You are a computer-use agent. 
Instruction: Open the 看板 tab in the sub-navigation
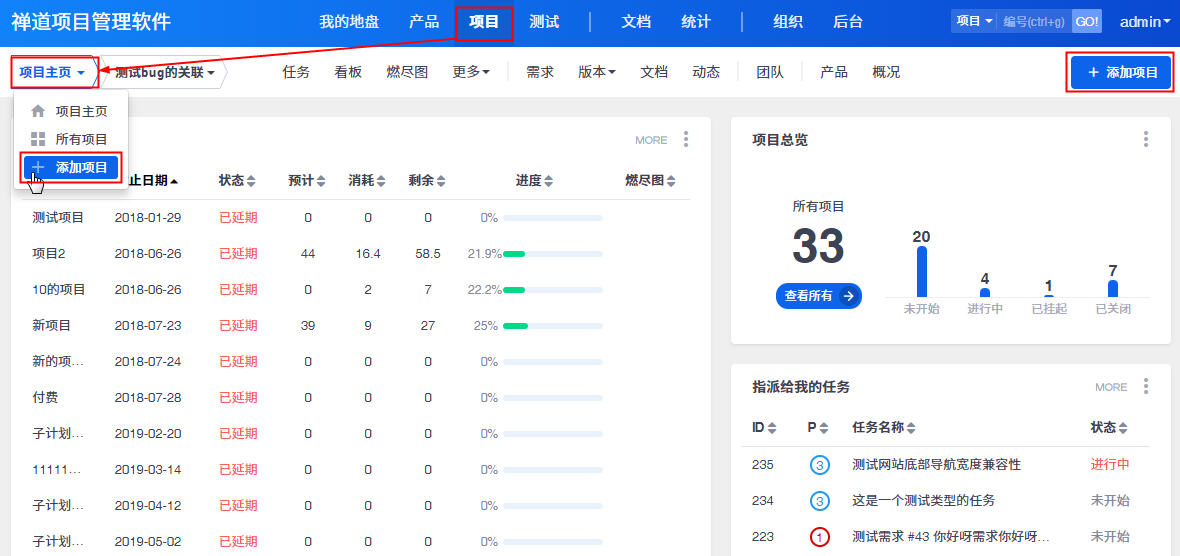pyautogui.click(x=348, y=72)
